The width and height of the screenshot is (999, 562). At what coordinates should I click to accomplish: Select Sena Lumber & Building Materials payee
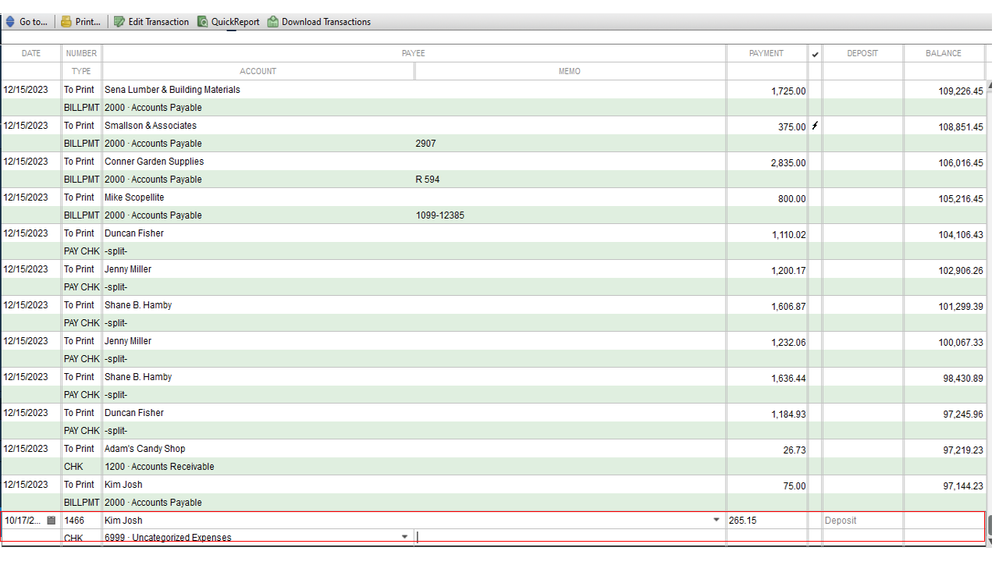(172, 90)
